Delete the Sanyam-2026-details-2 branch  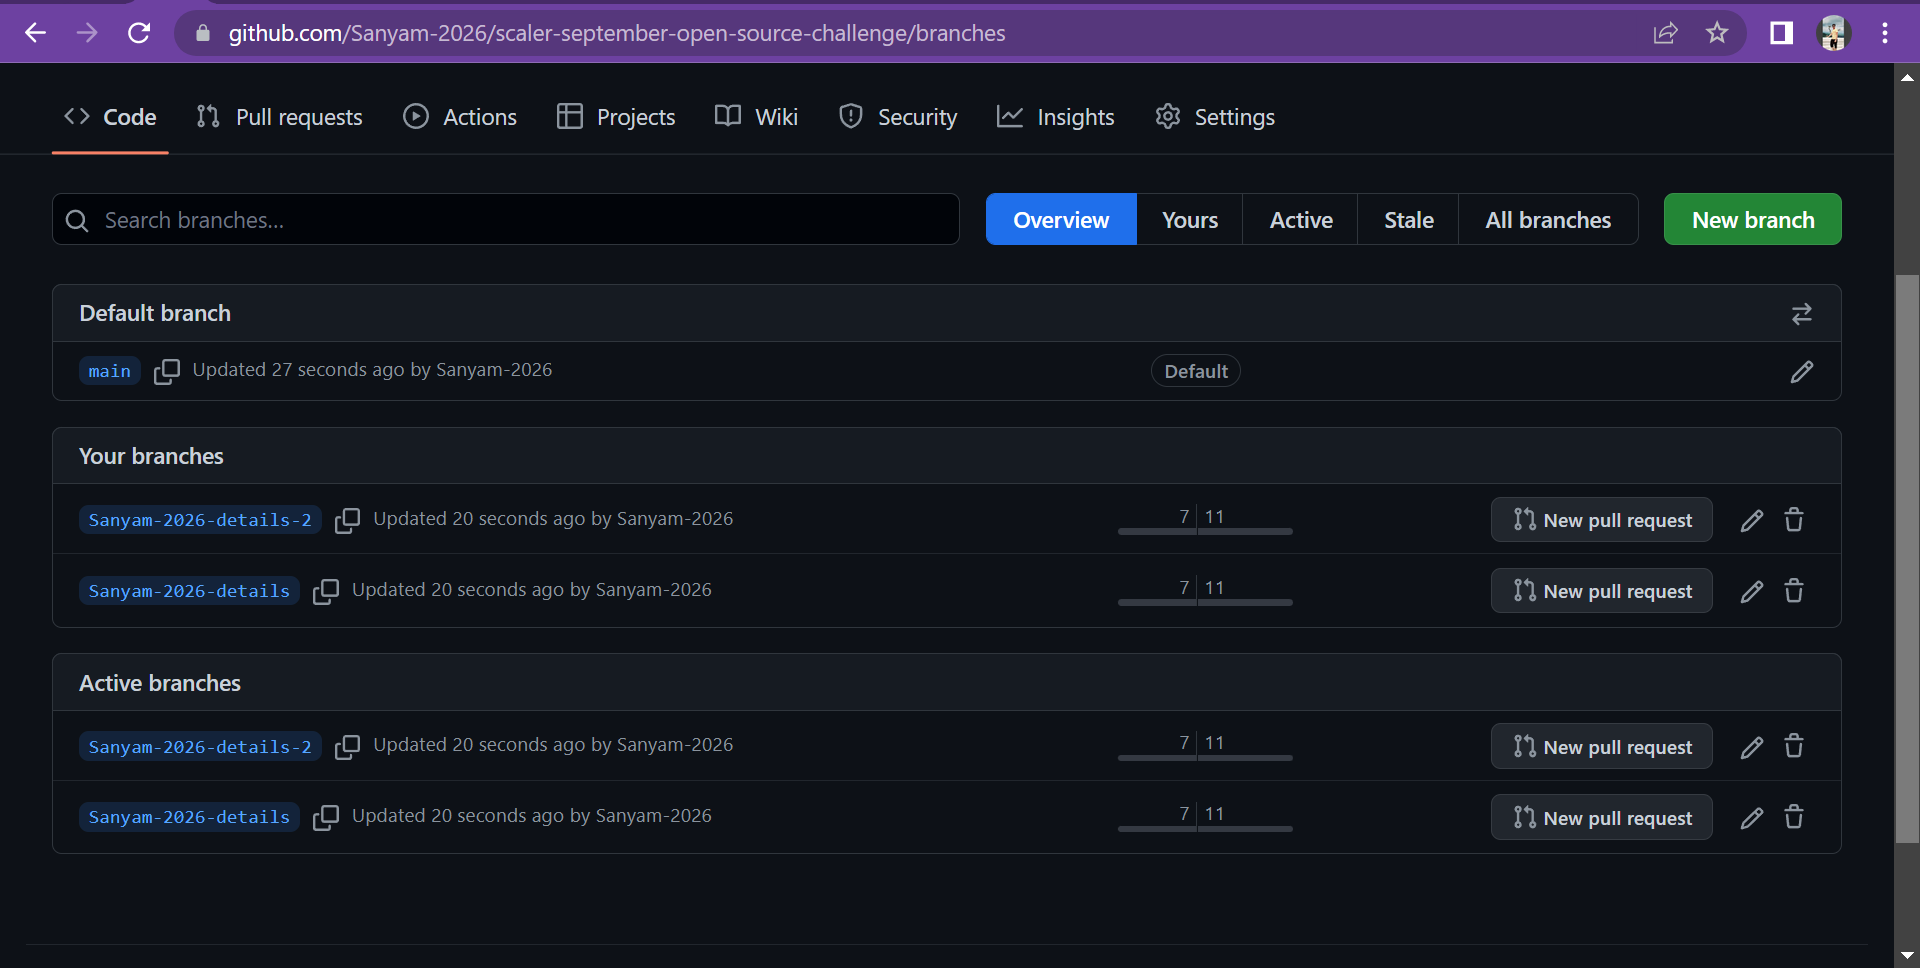click(x=1793, y=519)
